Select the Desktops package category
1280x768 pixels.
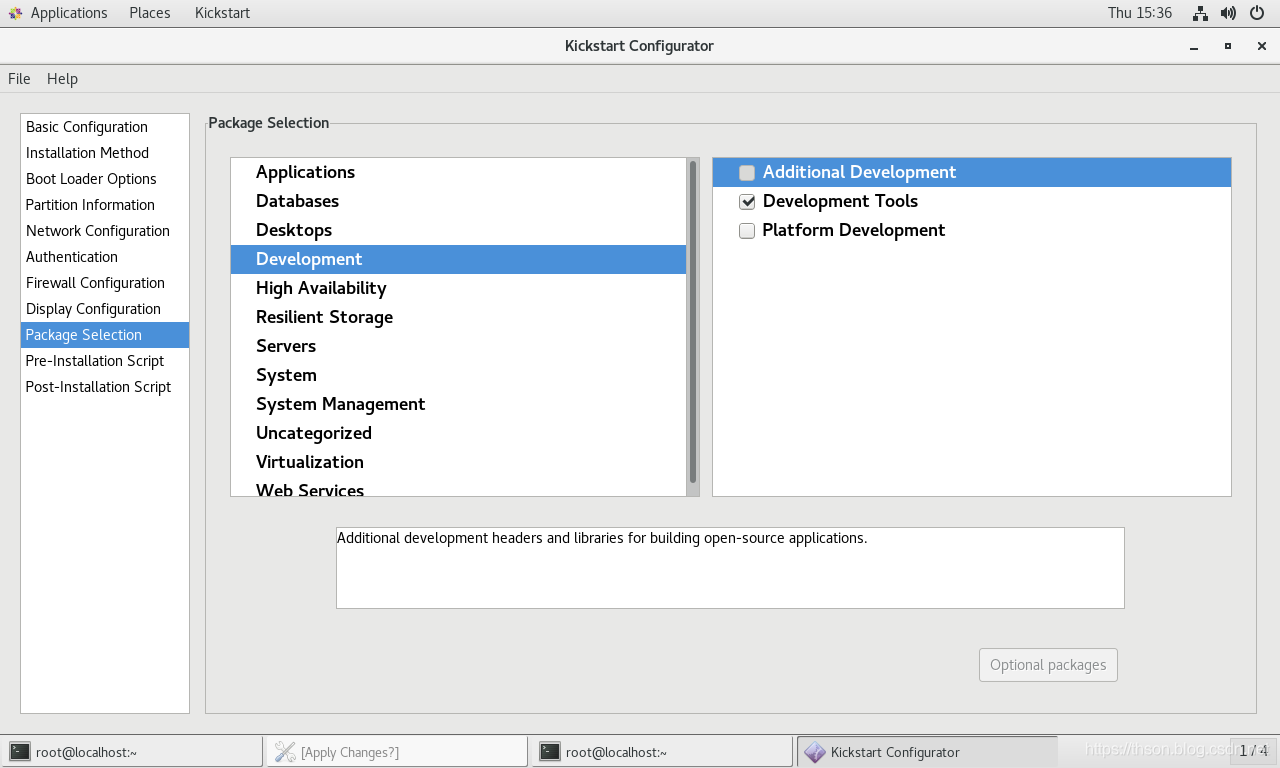pyautogui.click(x=293, y=230)
